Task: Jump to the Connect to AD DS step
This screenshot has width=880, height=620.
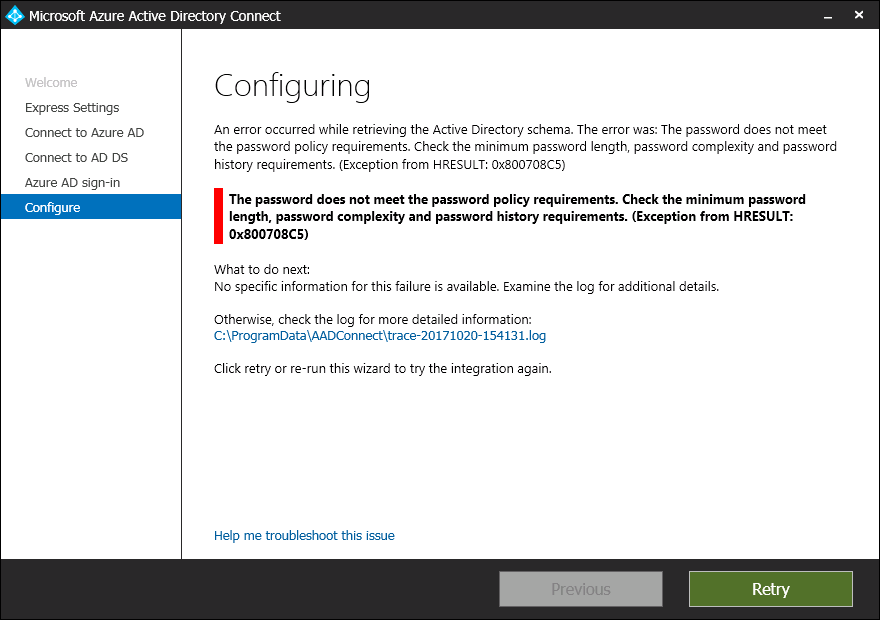Action: click(77, 158)
